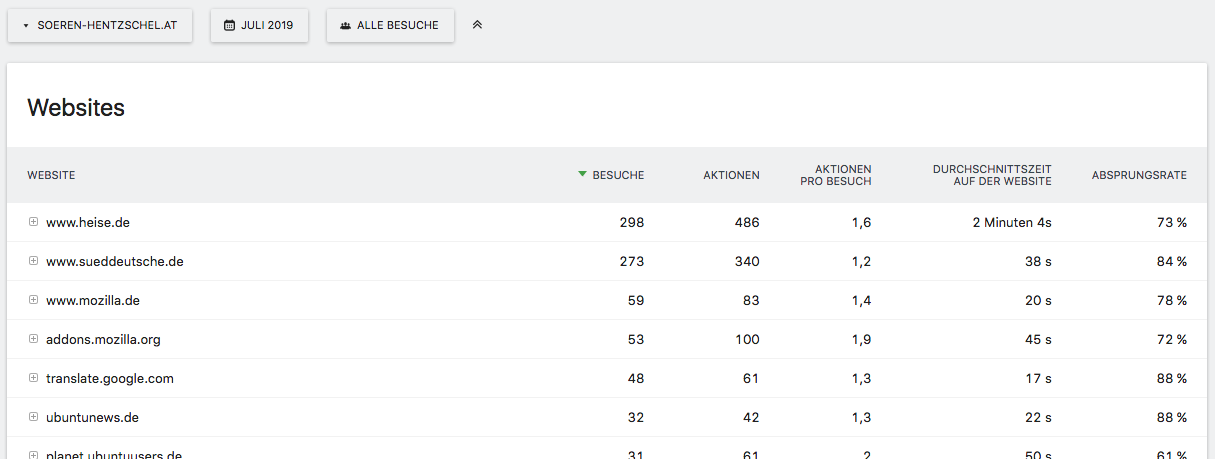This screenshot has width=1215, height=459.
Task: Open the soeren-hentzschel.at site selector
Action: click(100, 26)
